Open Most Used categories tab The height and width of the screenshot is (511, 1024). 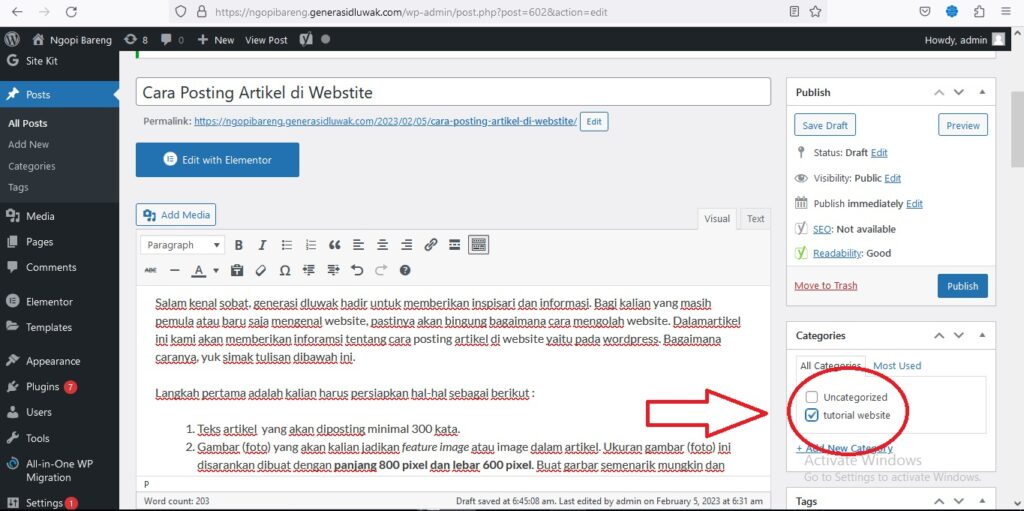[897, 366]
